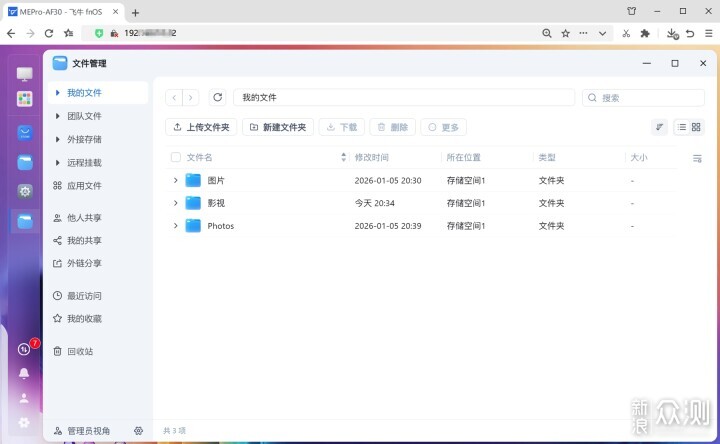Expand 我的文件 in sidebar
The image size is (720, 444).
[57, 93]
